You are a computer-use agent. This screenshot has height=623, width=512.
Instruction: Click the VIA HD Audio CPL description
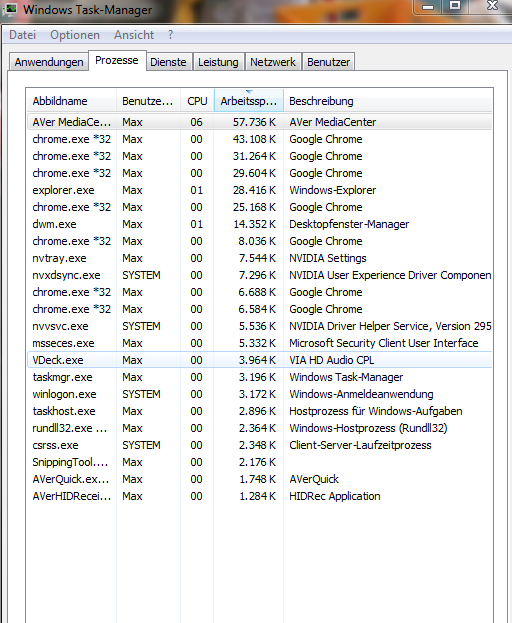click(332, 360)
